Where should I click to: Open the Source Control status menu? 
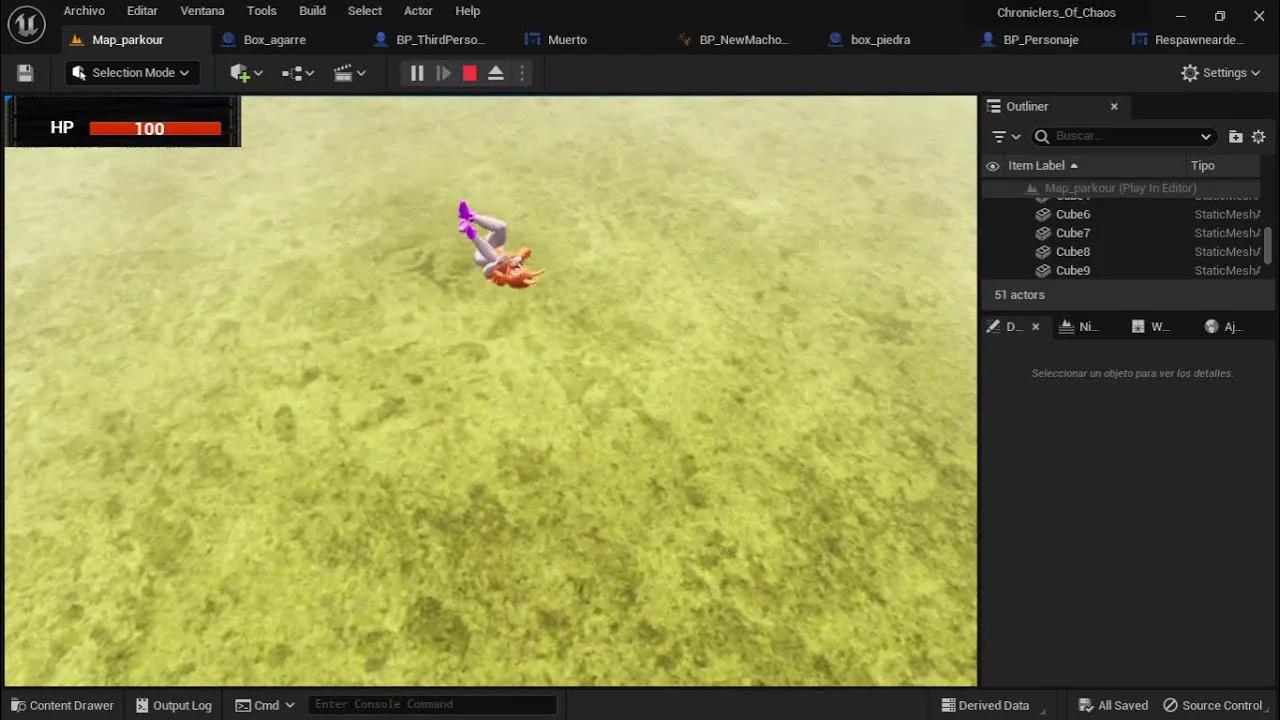pyautogui.click(x=1212, y=705)
